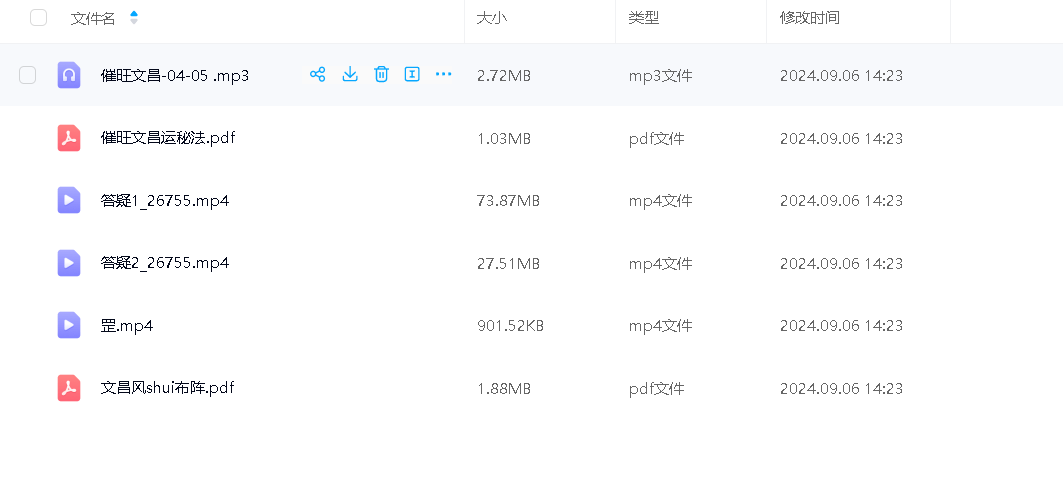Check the box for 催旺文昌-04-05 .mp3

[28, 75]
